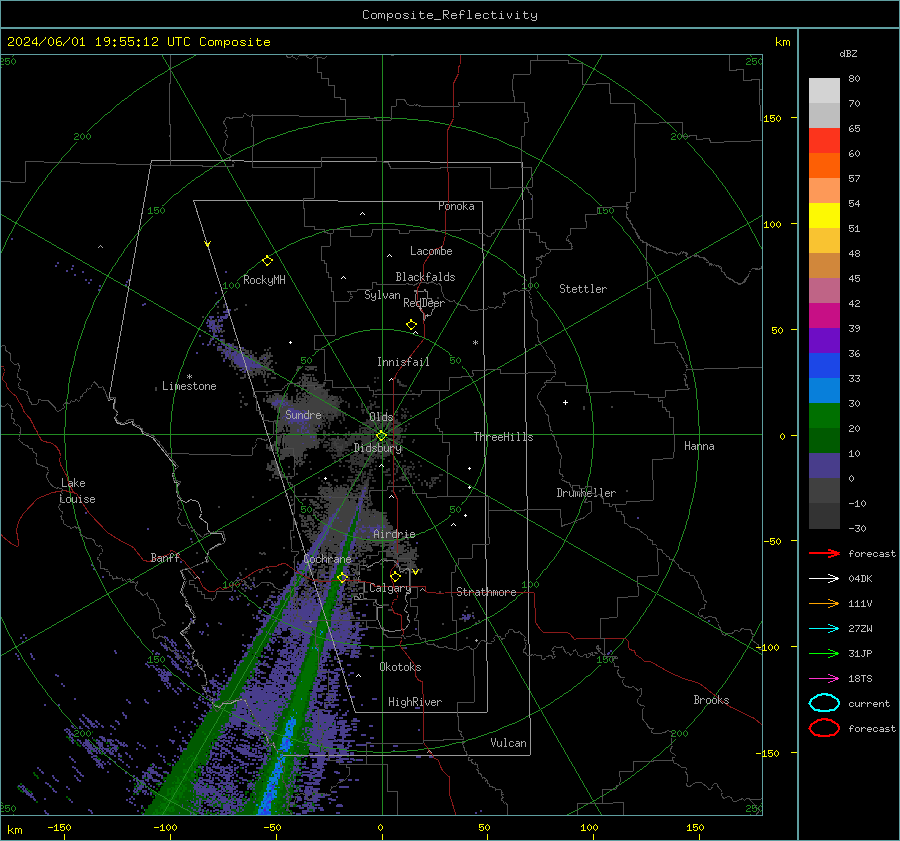900x841 pixels.
Task: Click the light gray 70–80 dBZ swatch
Action: [x=824, y=91]
